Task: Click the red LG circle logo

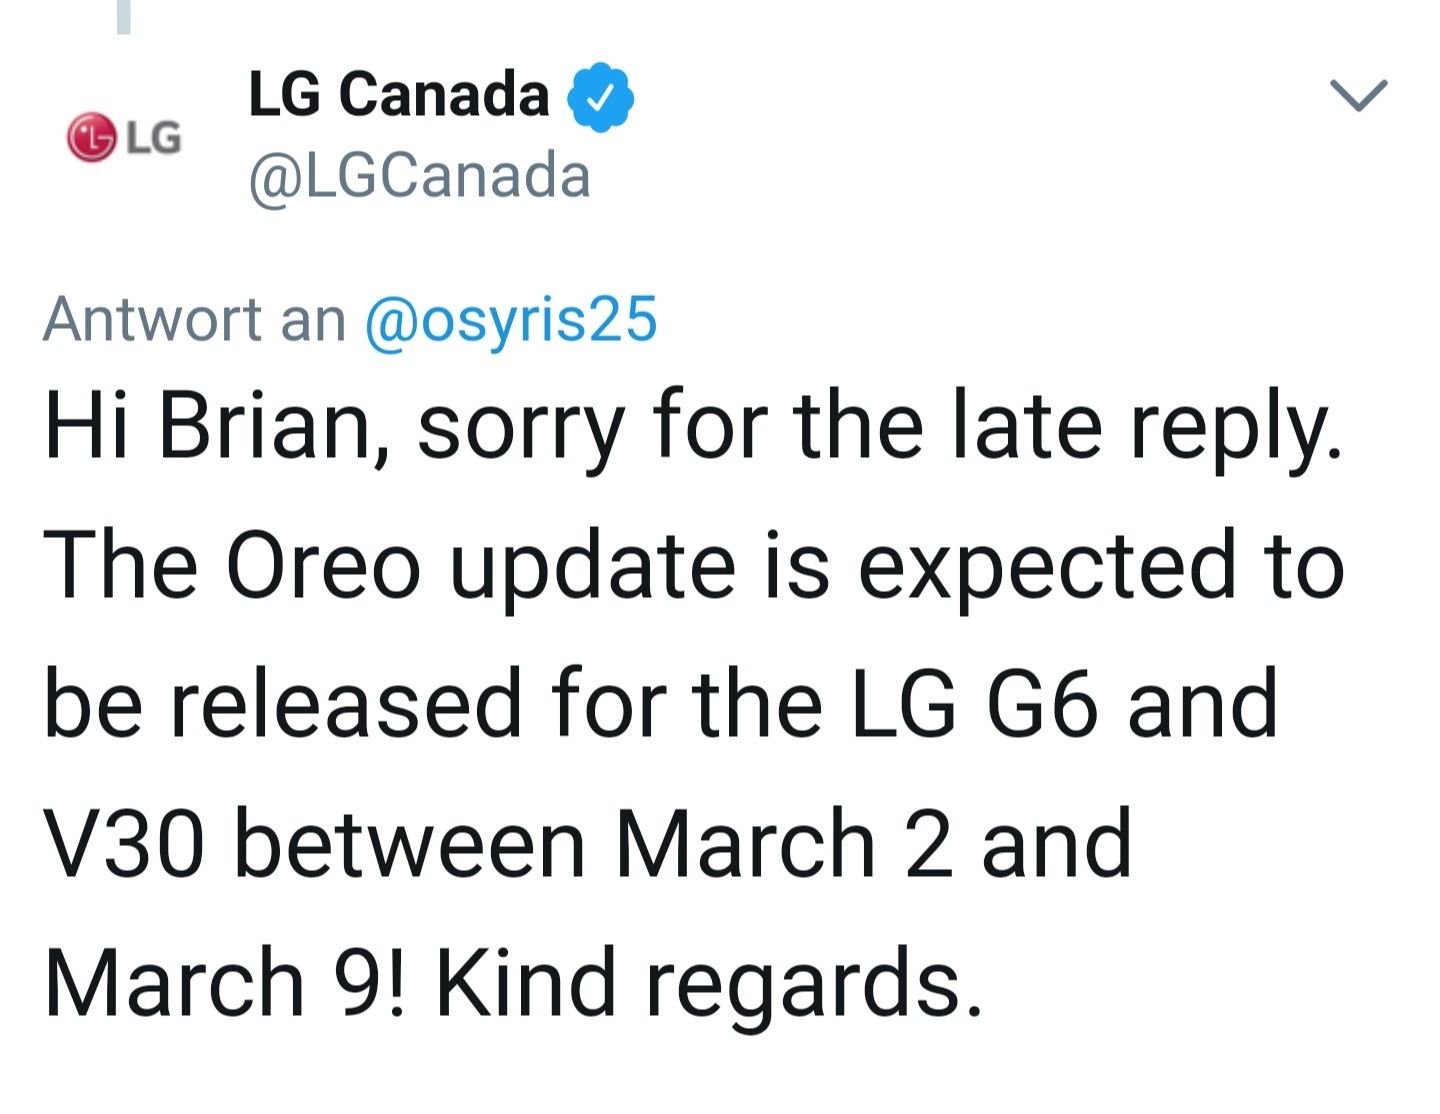Action: click(91, 137)
